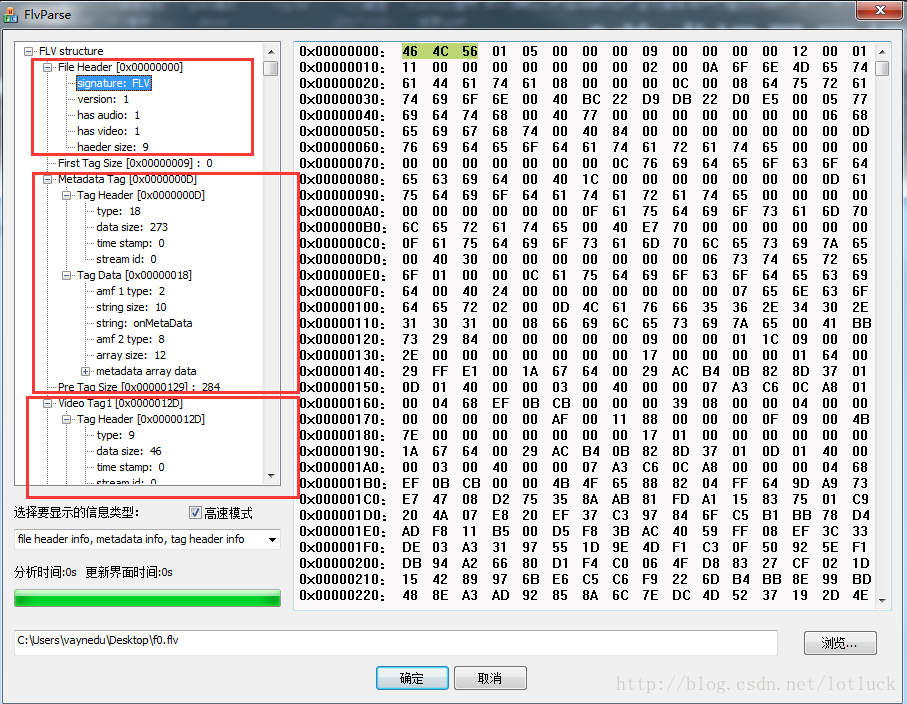Select the 'amf 1 type: 2' item
This screenshot has height=704, width=907.
point(131,291)
